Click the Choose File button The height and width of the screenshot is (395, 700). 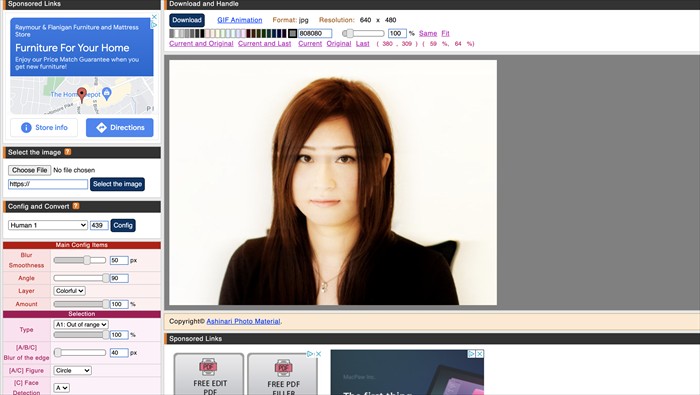pos(29,170)
